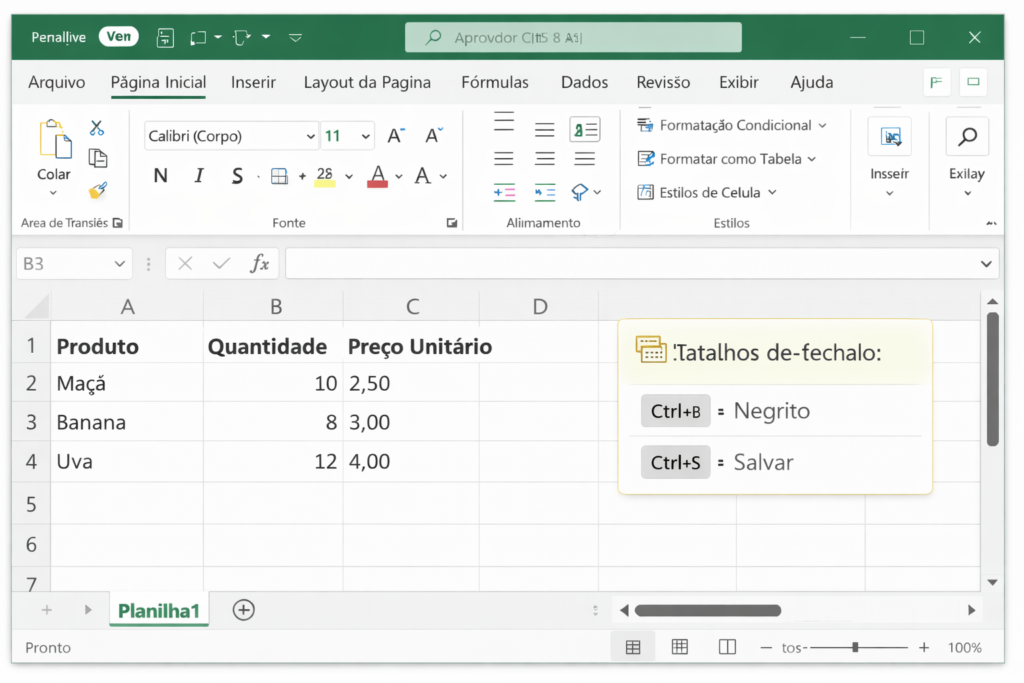1024x683 pixels.
Task: Open the name box B3 dropdown
Action: (x=120, y=264)
